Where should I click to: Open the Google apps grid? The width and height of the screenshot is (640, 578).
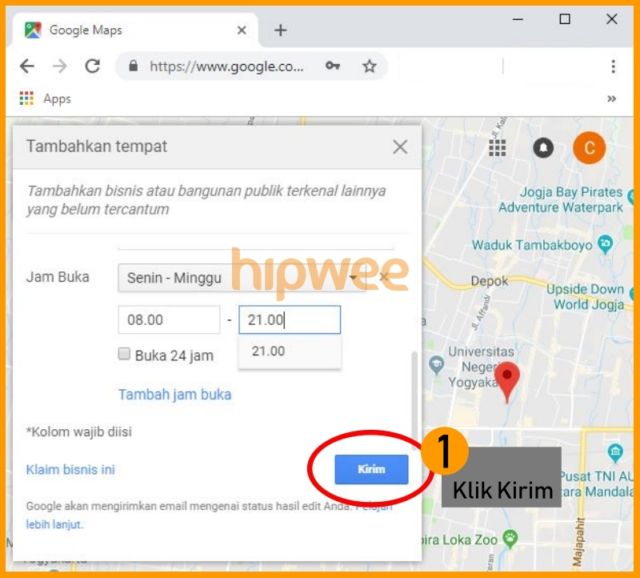tap(497, 148)
